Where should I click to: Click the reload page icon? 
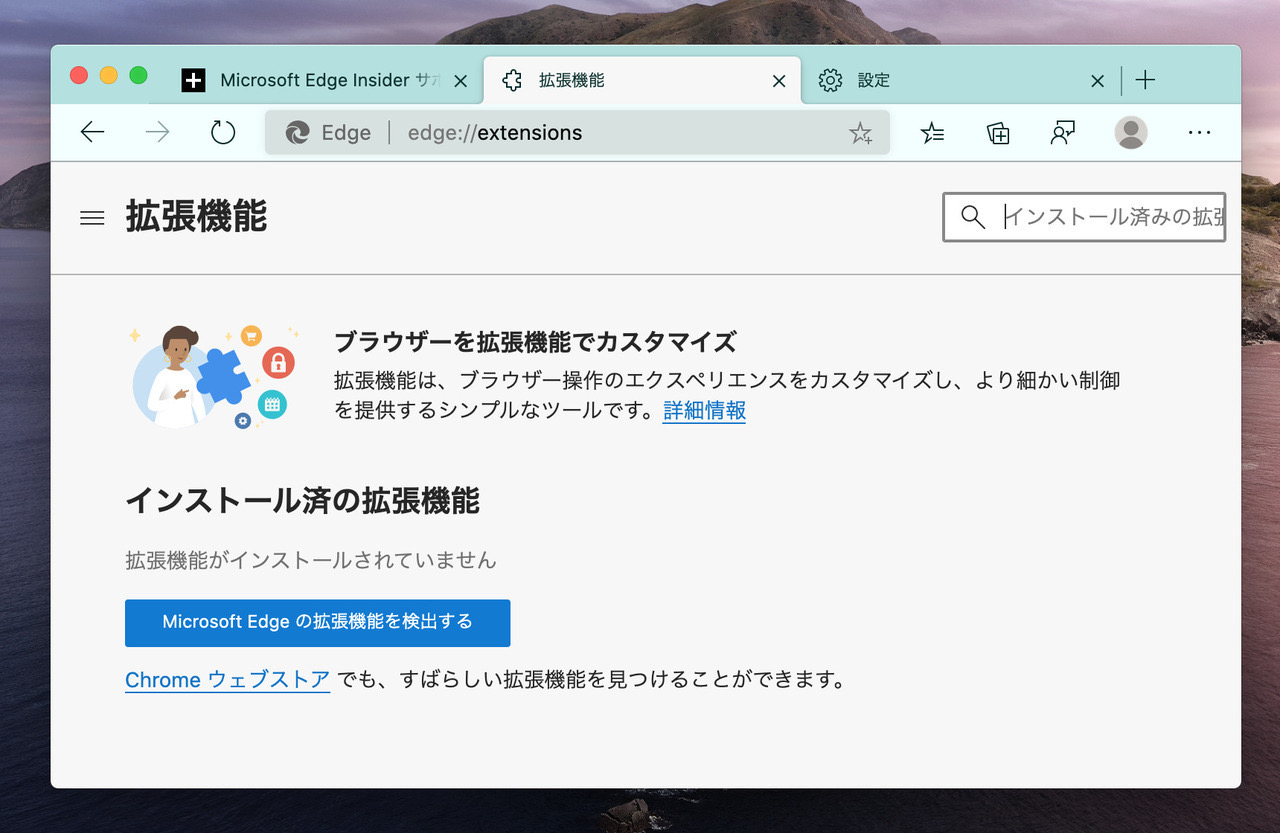pos(222,132)
